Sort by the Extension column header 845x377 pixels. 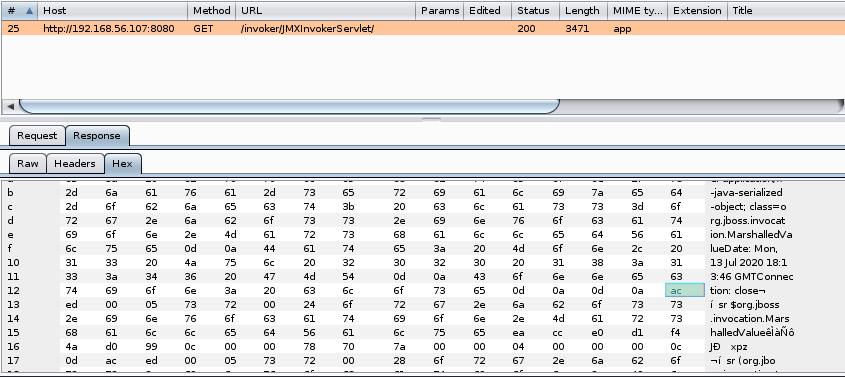pos(697,11)
